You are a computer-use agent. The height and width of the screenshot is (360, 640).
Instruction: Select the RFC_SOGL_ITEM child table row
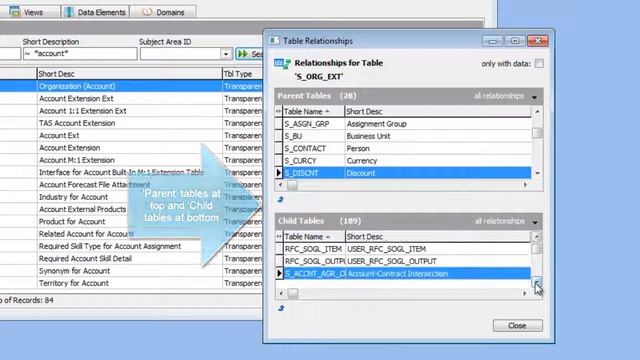tap(402, 249)
